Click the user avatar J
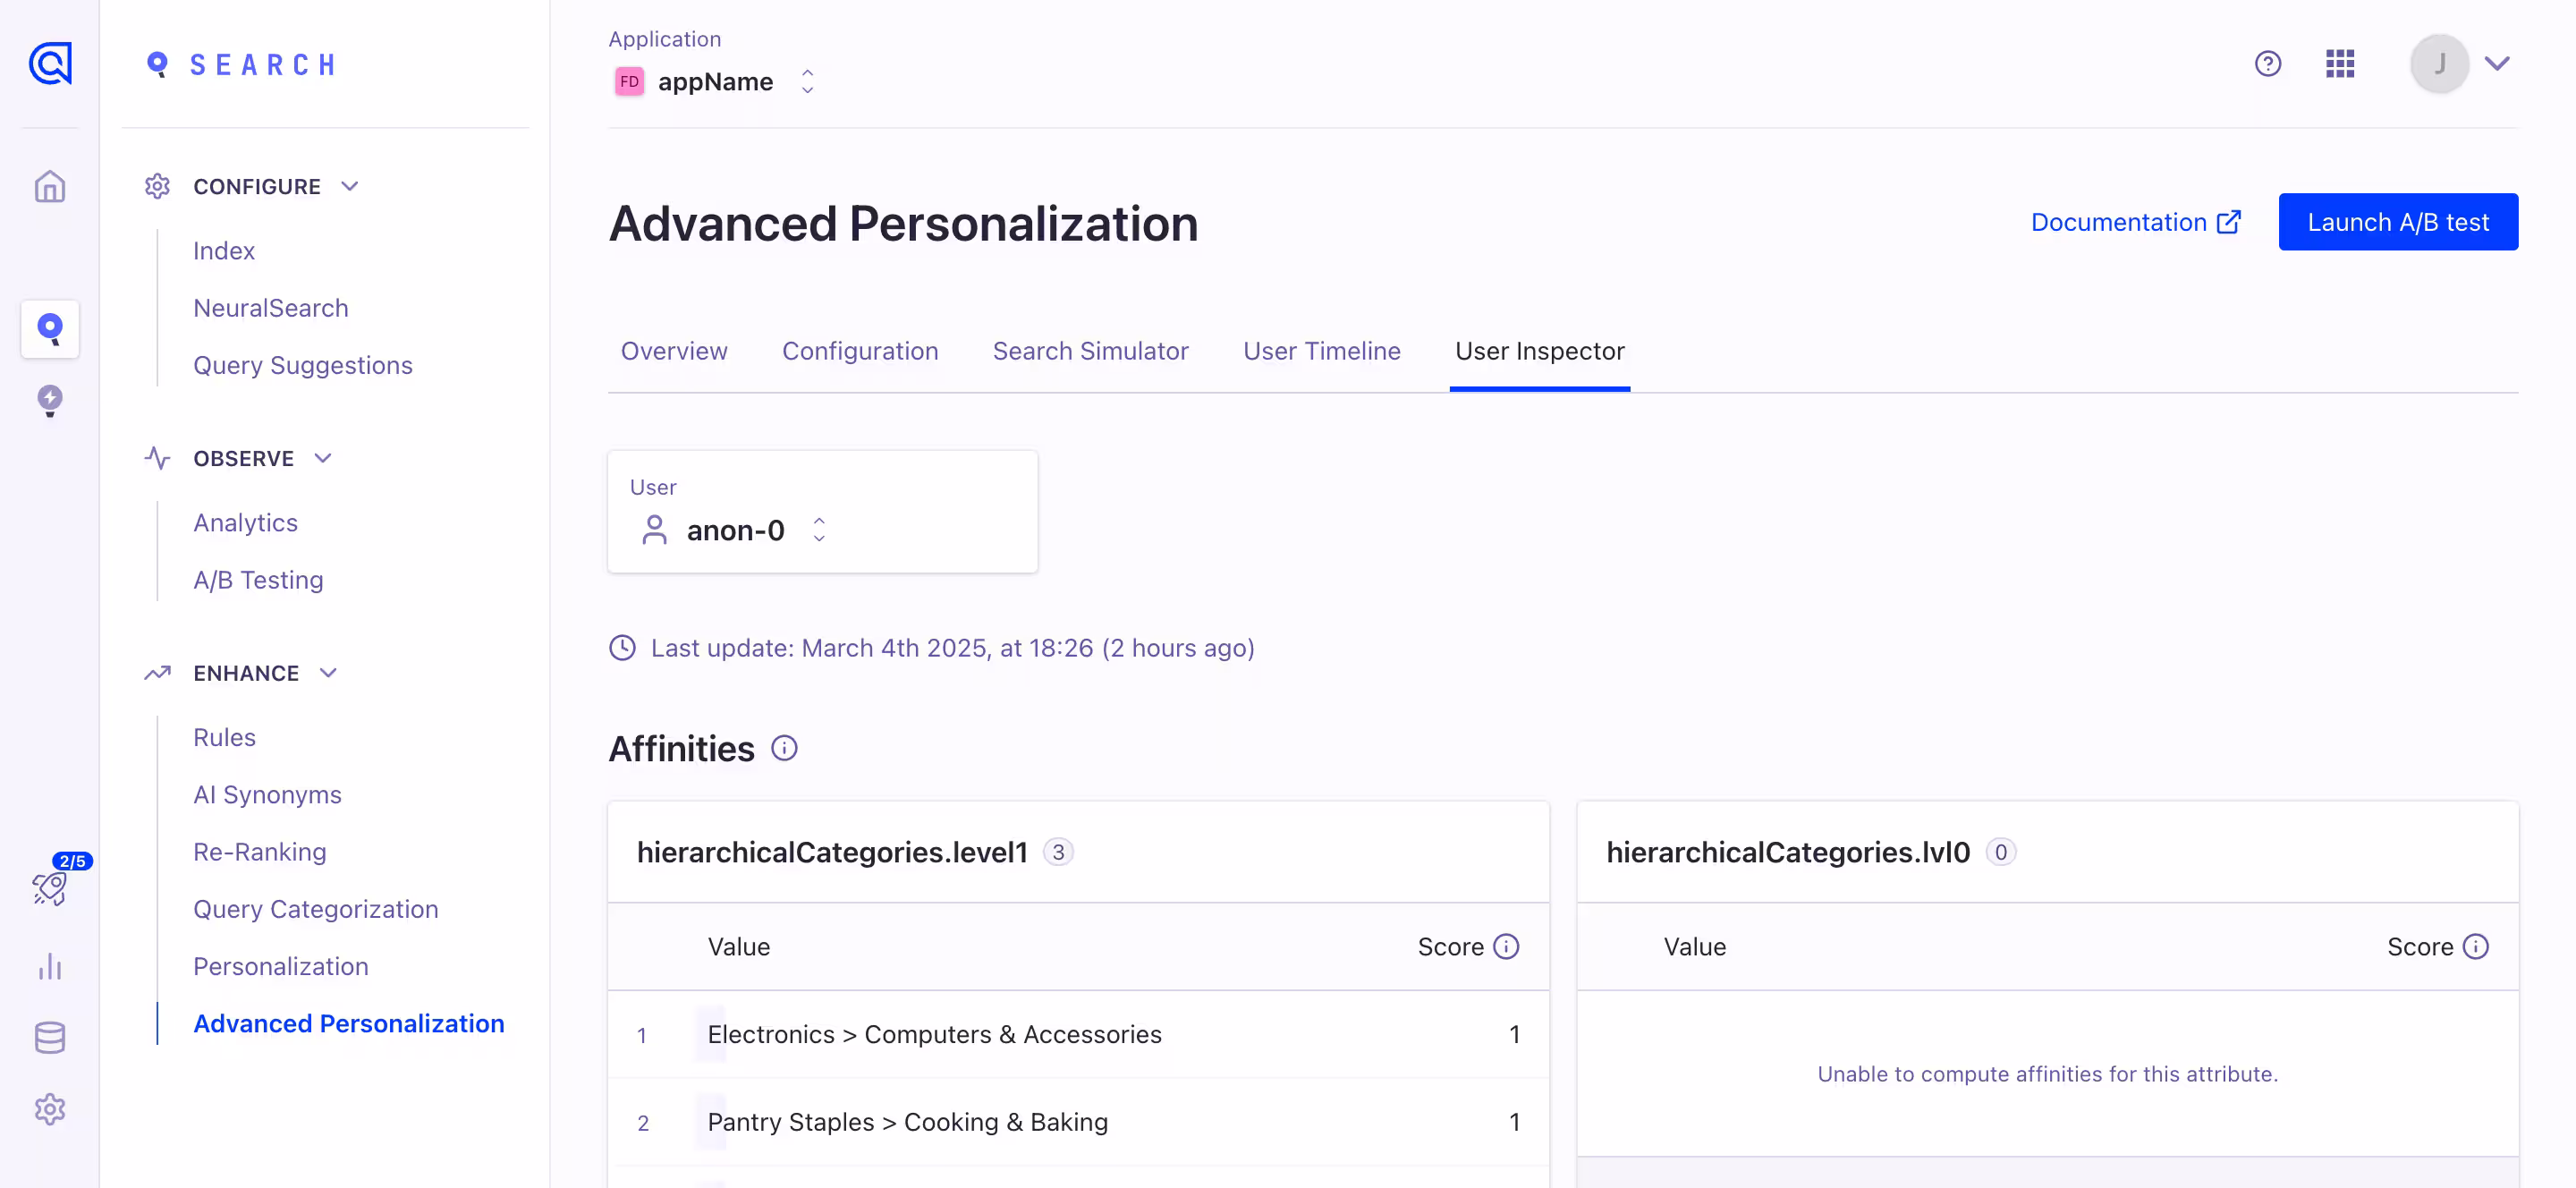 coord(2439,64)
